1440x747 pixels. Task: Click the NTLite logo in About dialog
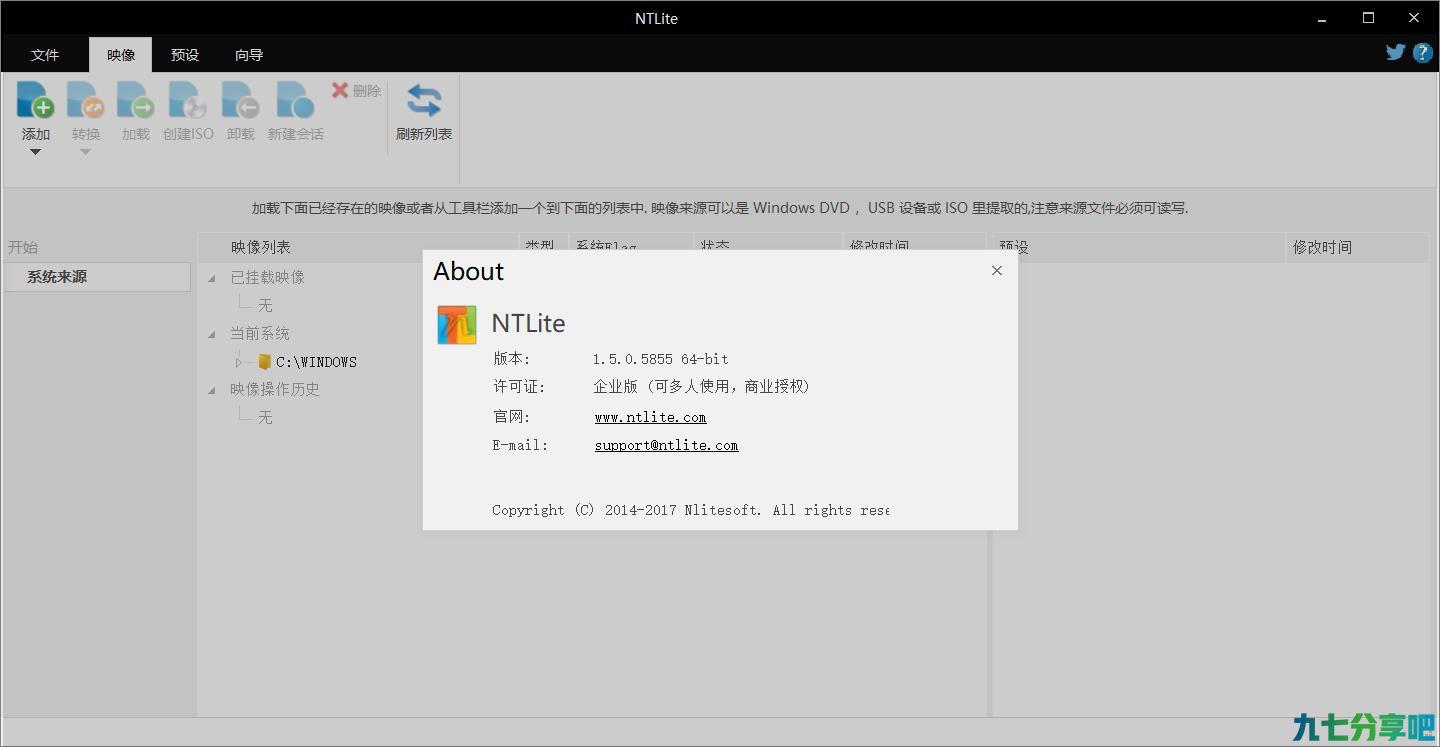457,325
